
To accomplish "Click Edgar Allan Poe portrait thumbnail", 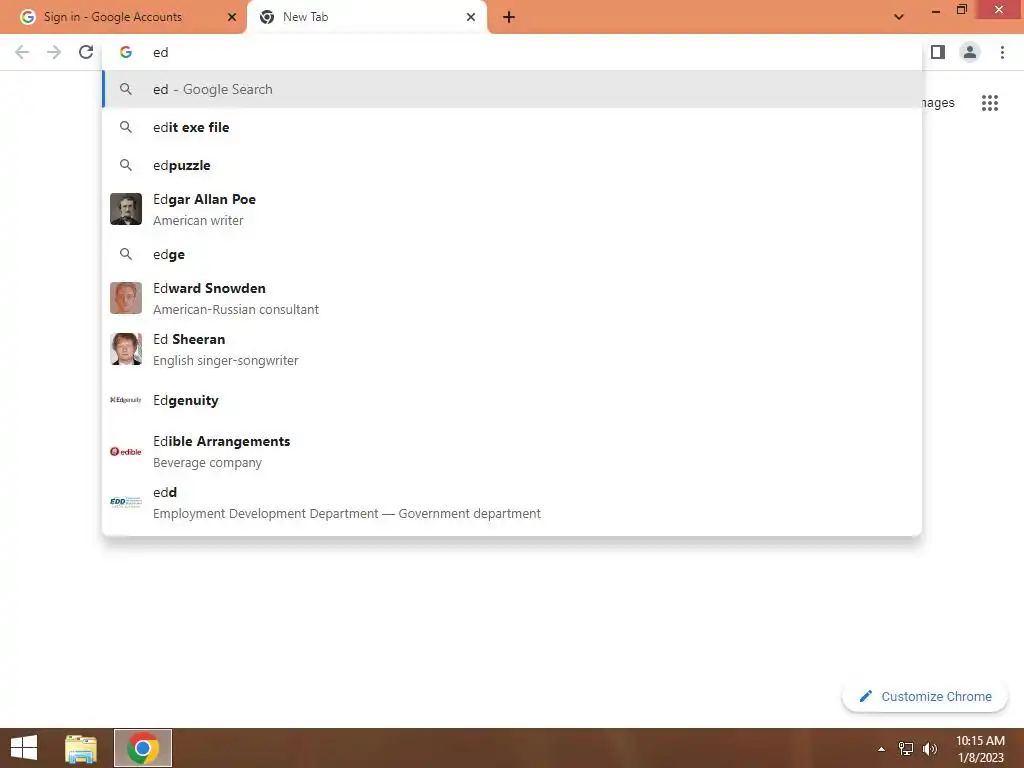I will coord(126,209).
